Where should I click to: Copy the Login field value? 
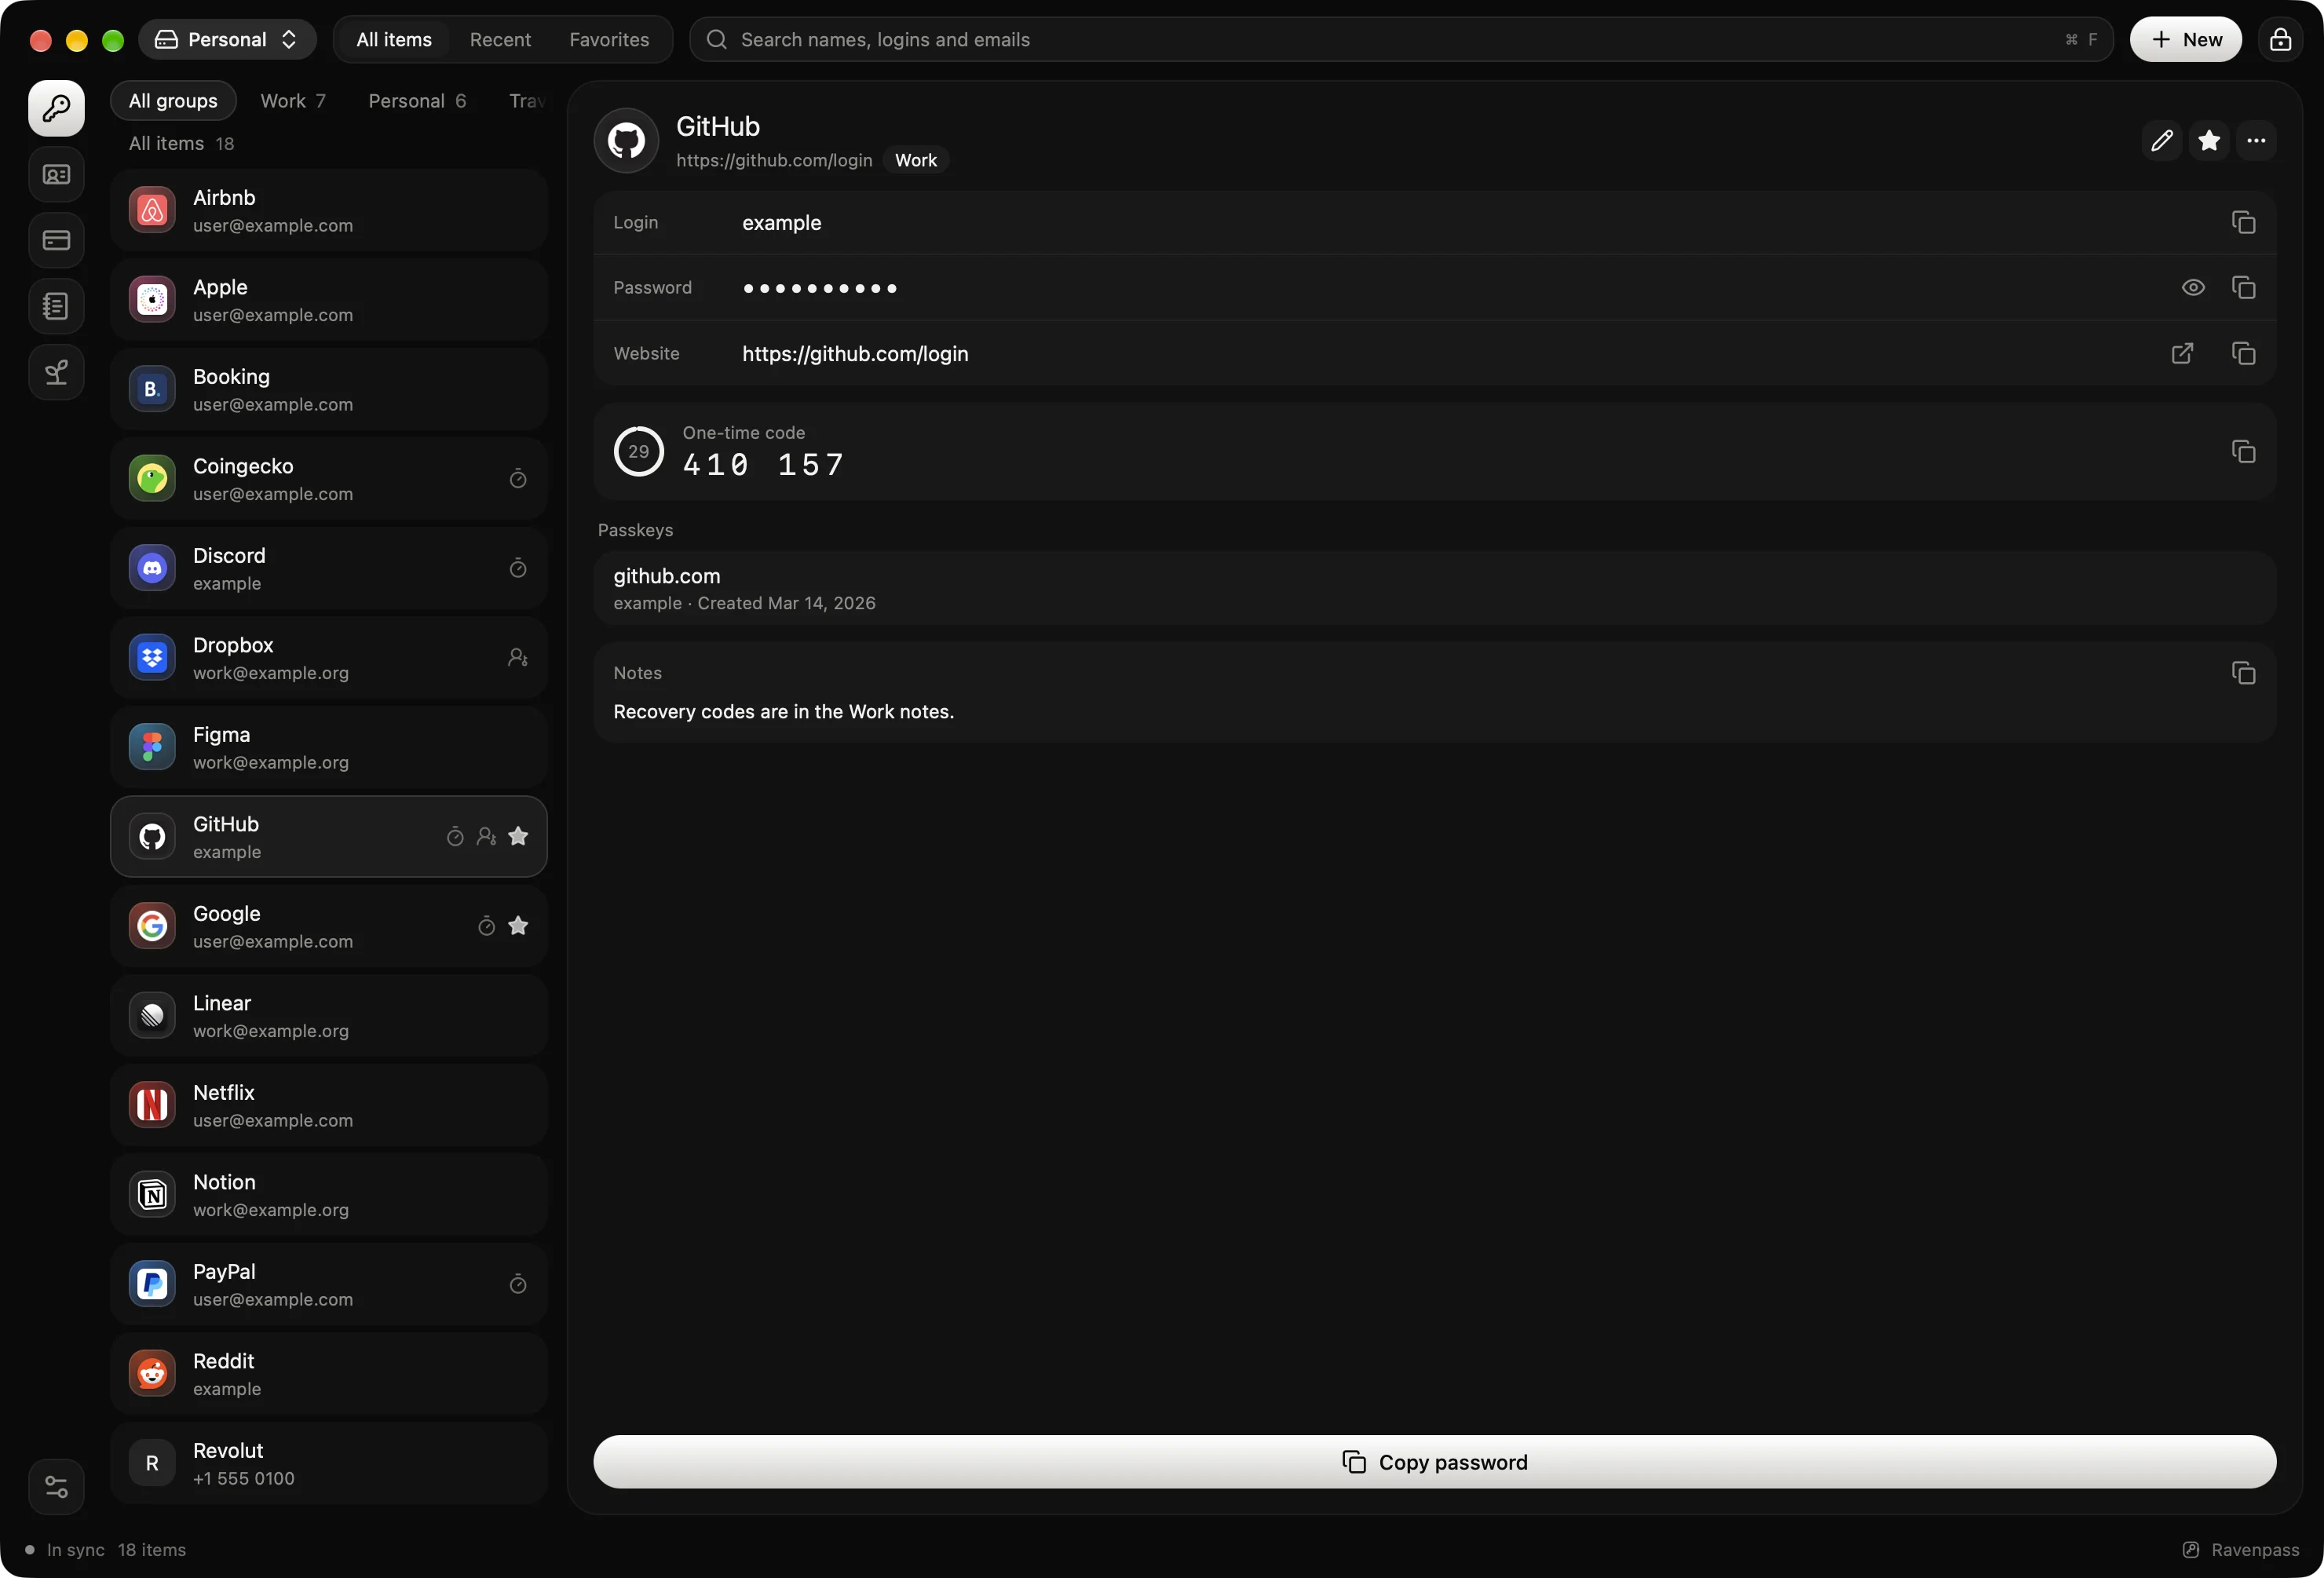pyautogui.click(x=2243, y=222)
